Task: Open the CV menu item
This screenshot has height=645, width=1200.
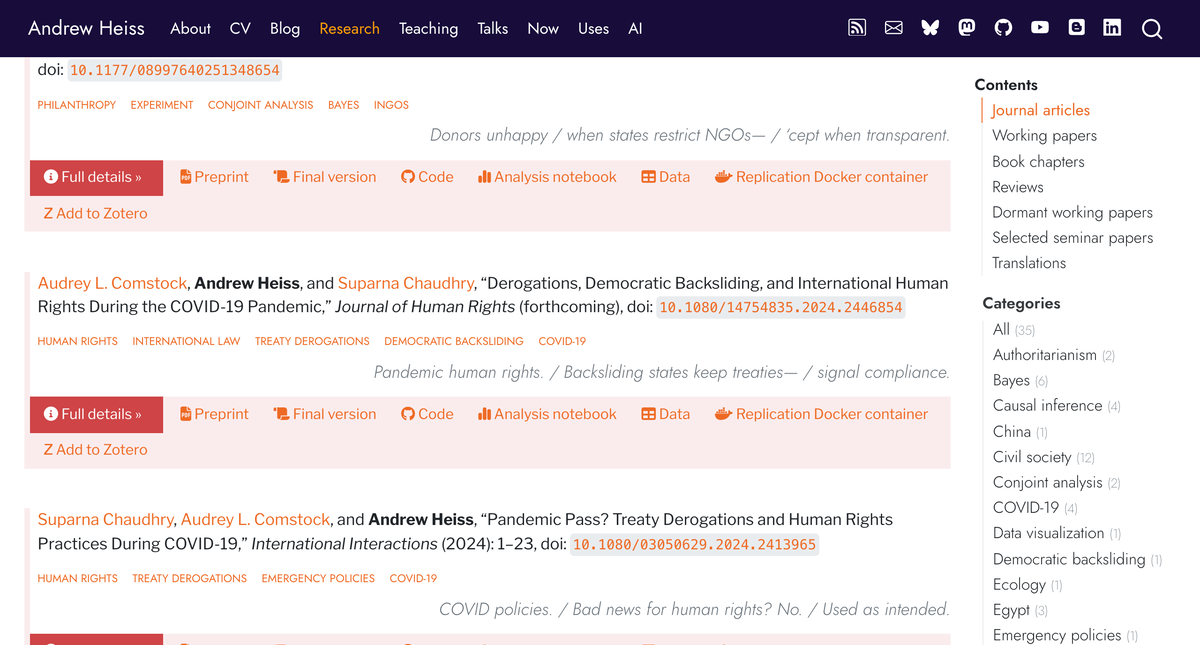Action: click(240, 28)
